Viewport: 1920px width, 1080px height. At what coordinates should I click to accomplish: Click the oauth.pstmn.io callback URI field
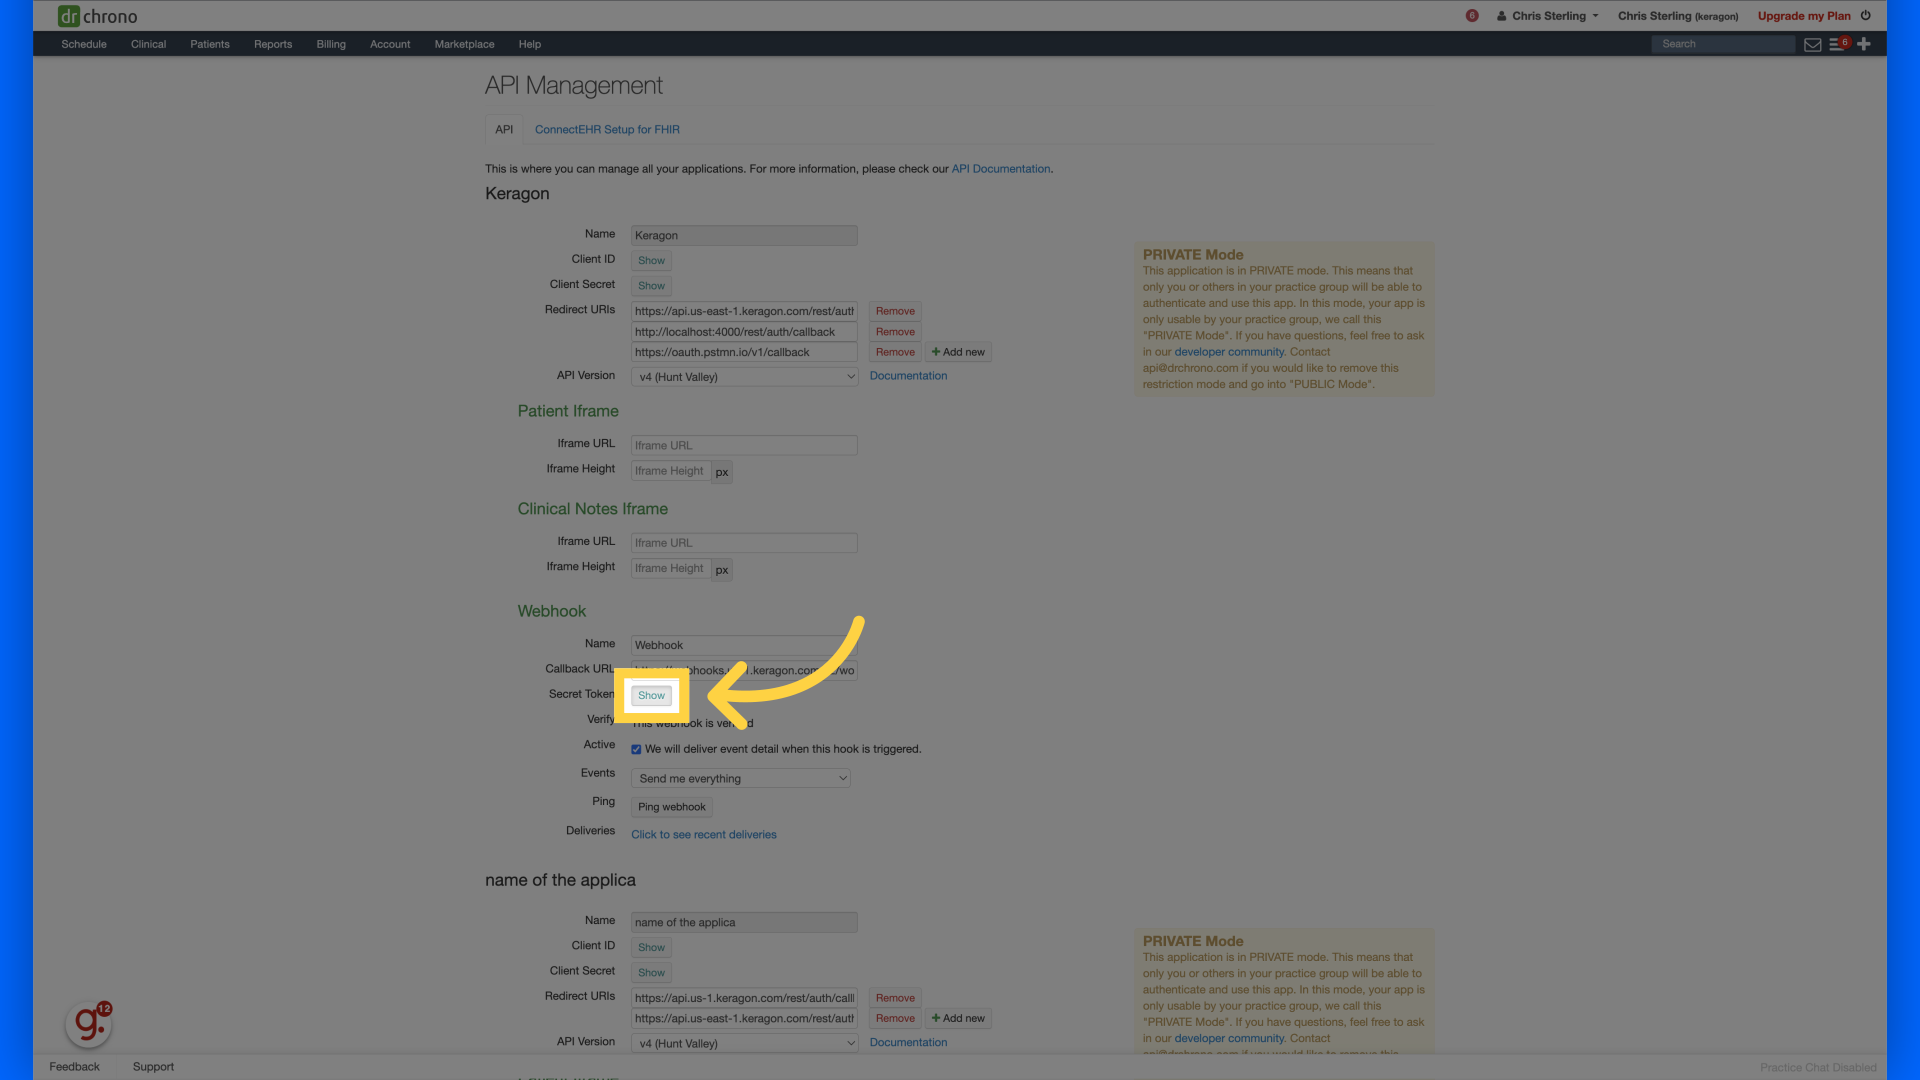coord(744,352)
